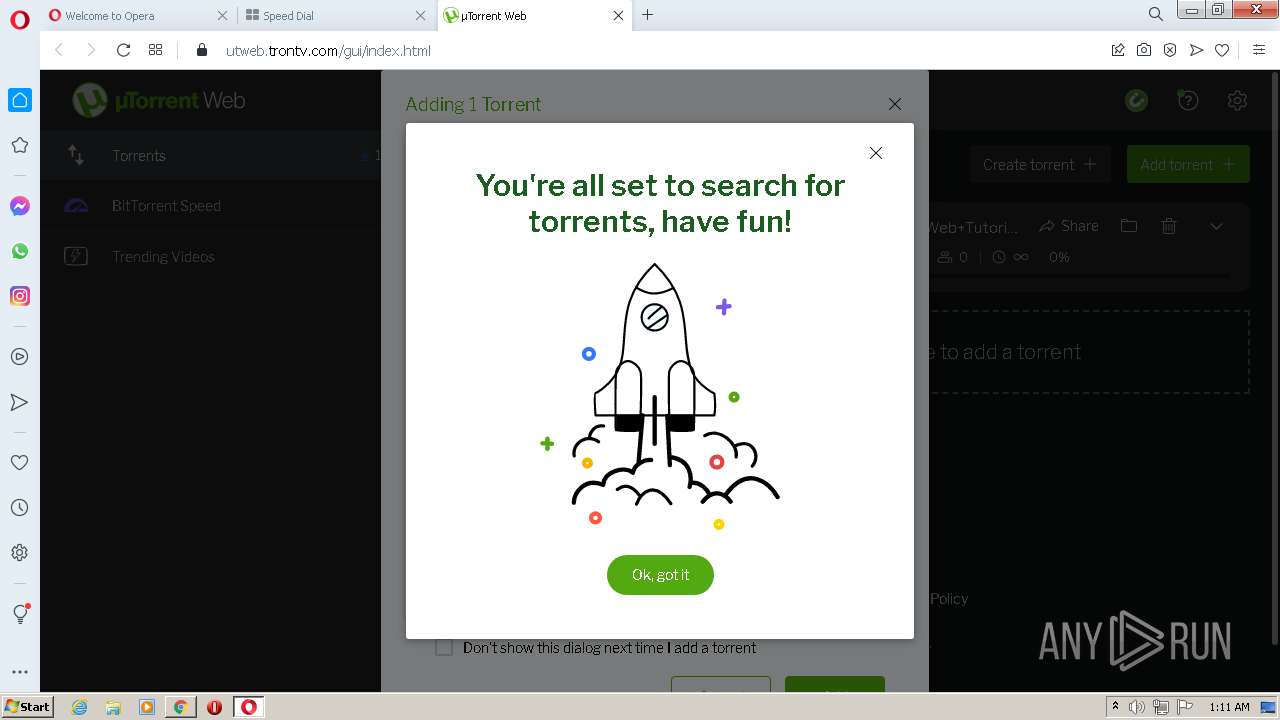Reload the current page
This screenshot has height=720, width=1280.
click(x=123, y=50)
